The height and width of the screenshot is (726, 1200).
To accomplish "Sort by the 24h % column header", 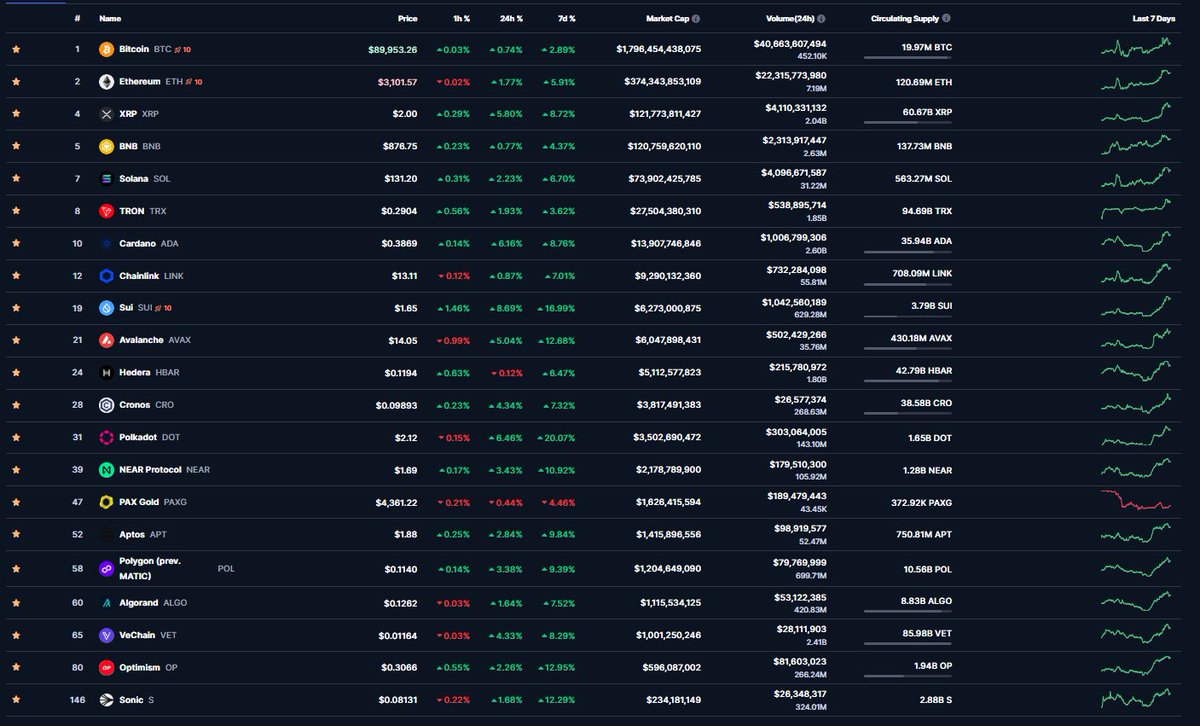I will tap(510, 18).
